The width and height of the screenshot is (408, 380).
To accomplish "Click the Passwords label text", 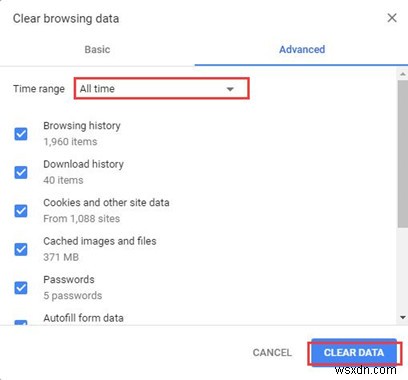I will 69,279.
